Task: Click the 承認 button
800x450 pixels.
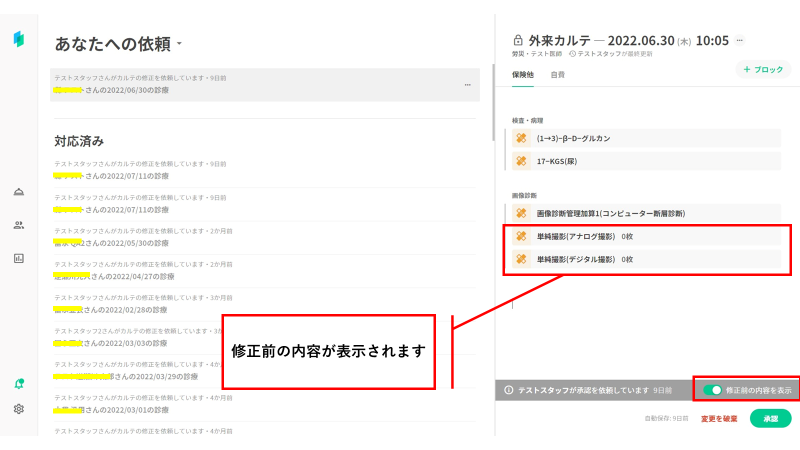Action: tap(770, 418)
